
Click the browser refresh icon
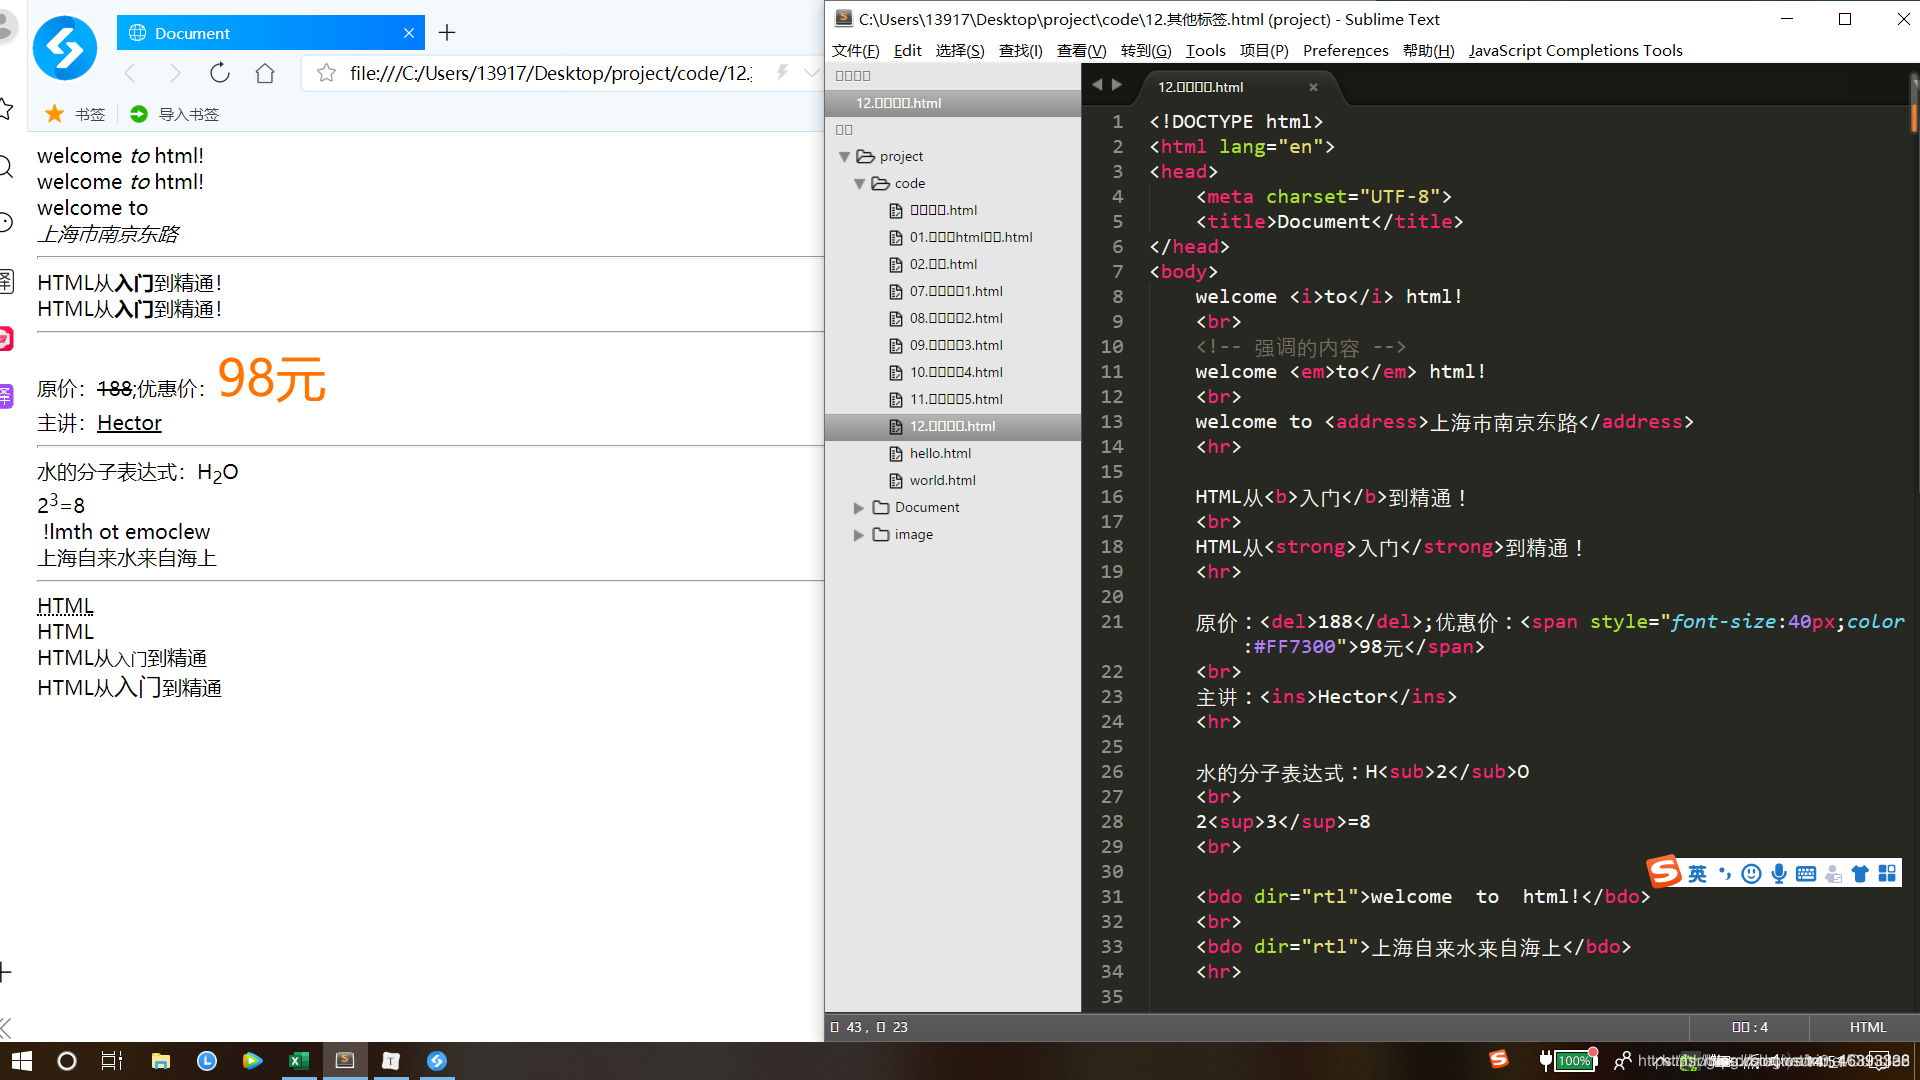click(x=220, y=73)
